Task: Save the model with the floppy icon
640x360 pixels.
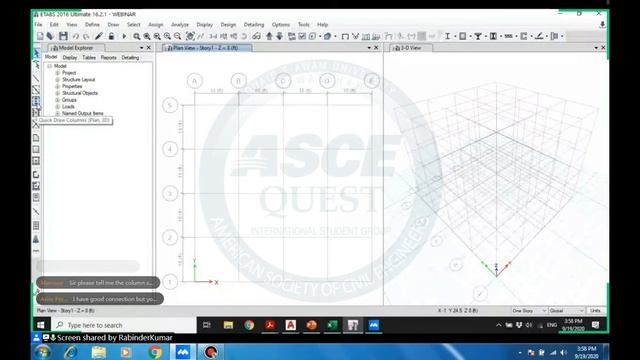Action: [63, 36]
